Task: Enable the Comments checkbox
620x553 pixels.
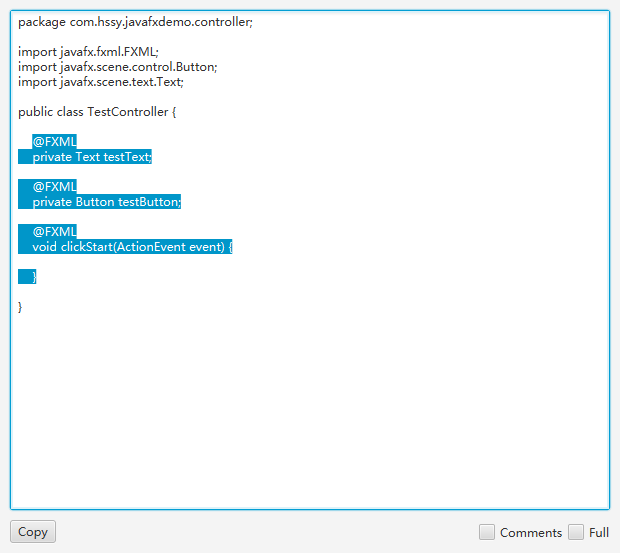Action: click(487, 532)
